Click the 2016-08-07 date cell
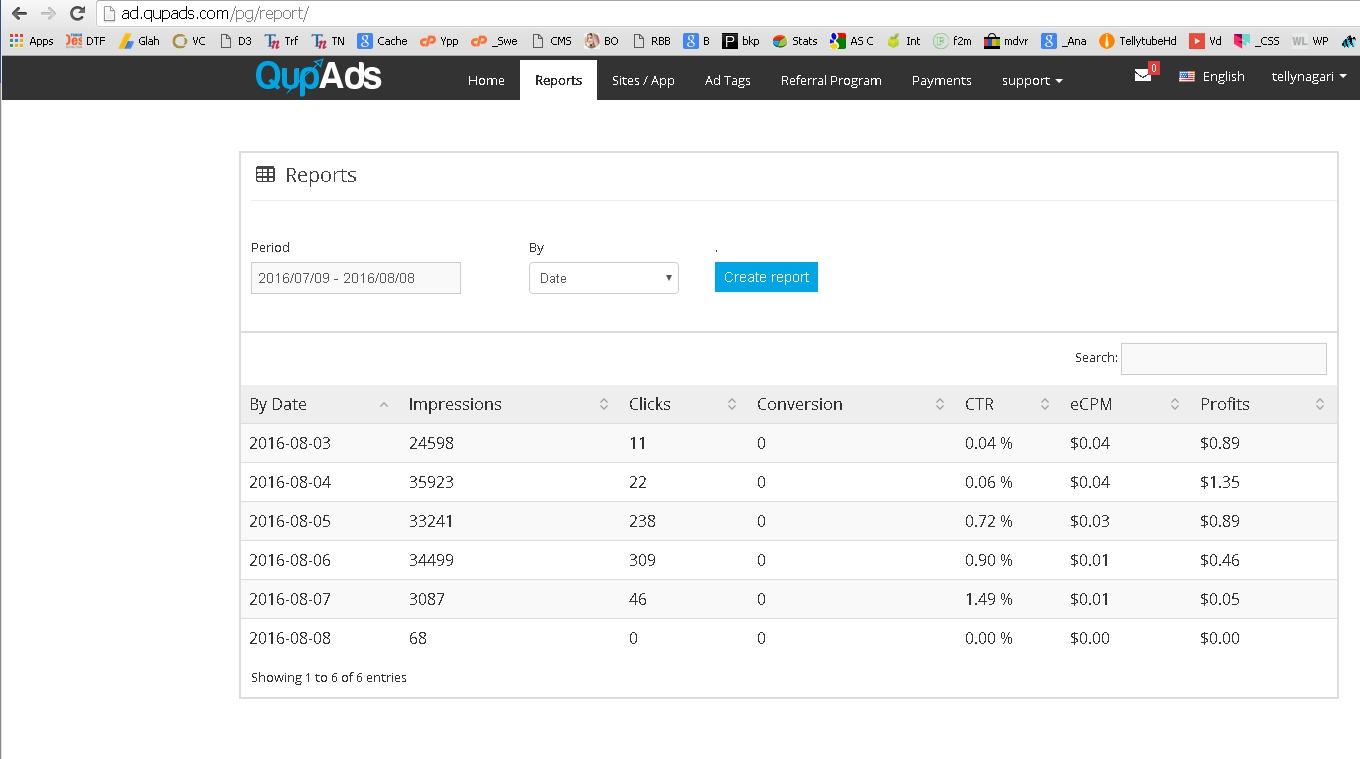Viewport: 1360px width, 759px height. [290, 599]
